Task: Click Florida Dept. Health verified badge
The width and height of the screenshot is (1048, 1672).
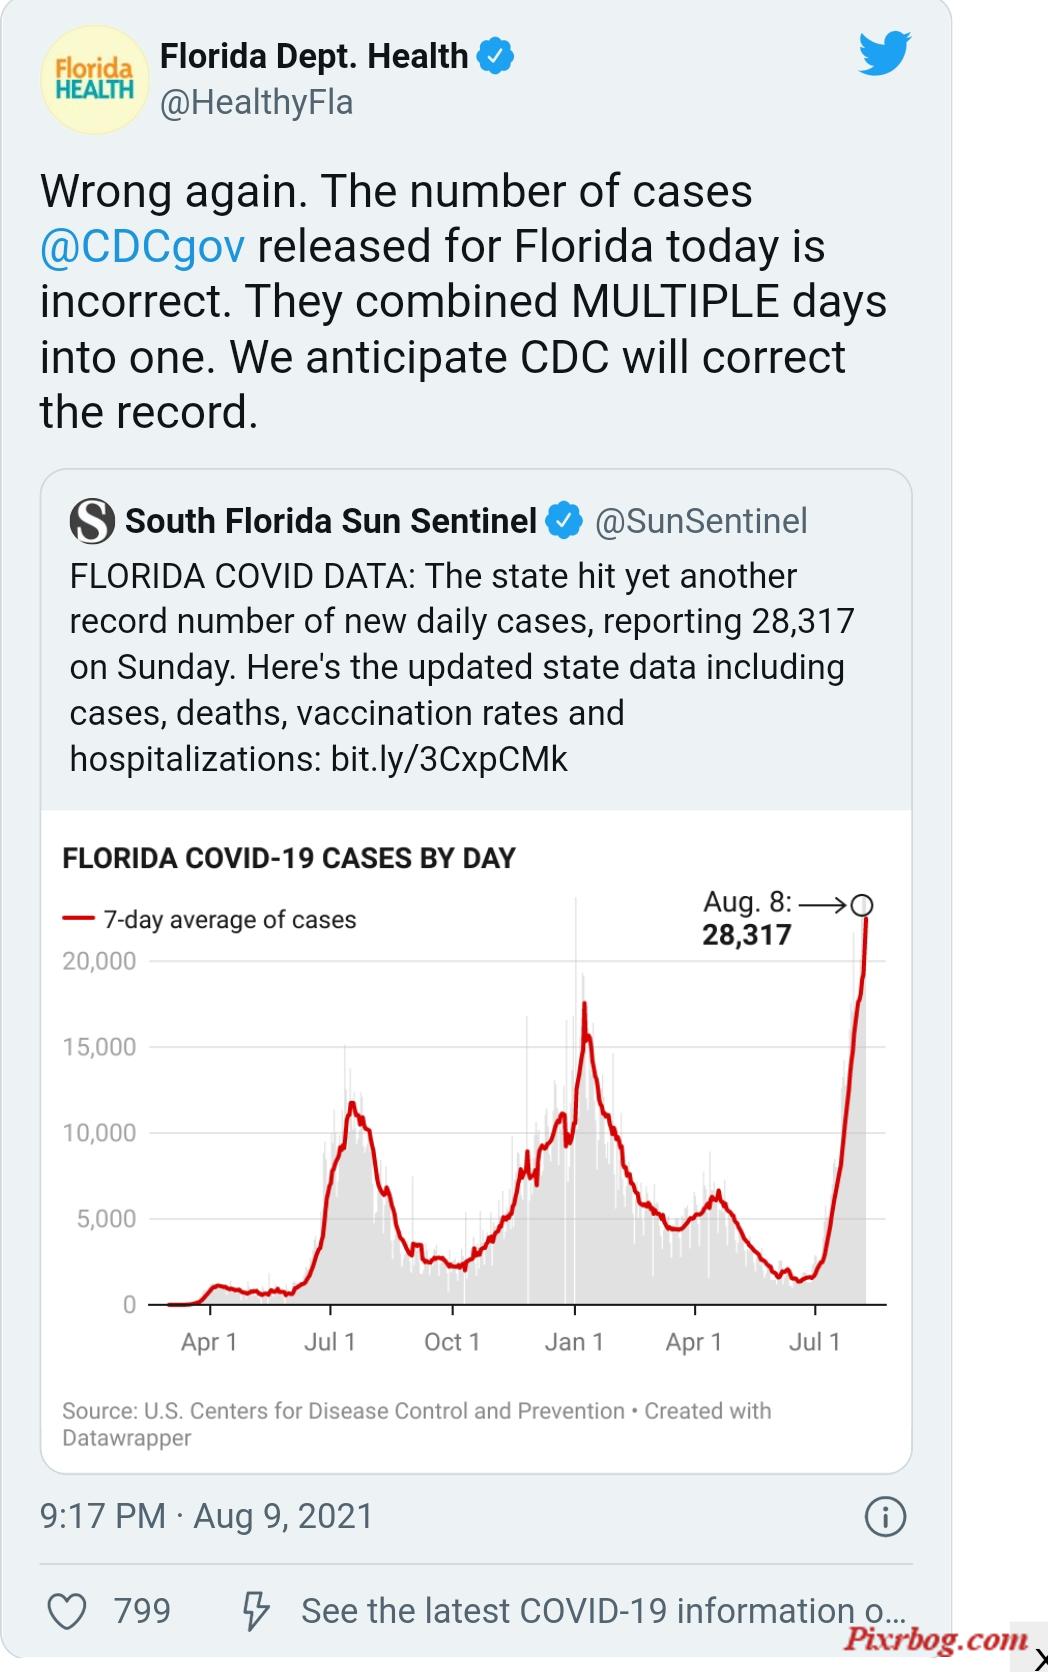Action: (x=495, y=56)
